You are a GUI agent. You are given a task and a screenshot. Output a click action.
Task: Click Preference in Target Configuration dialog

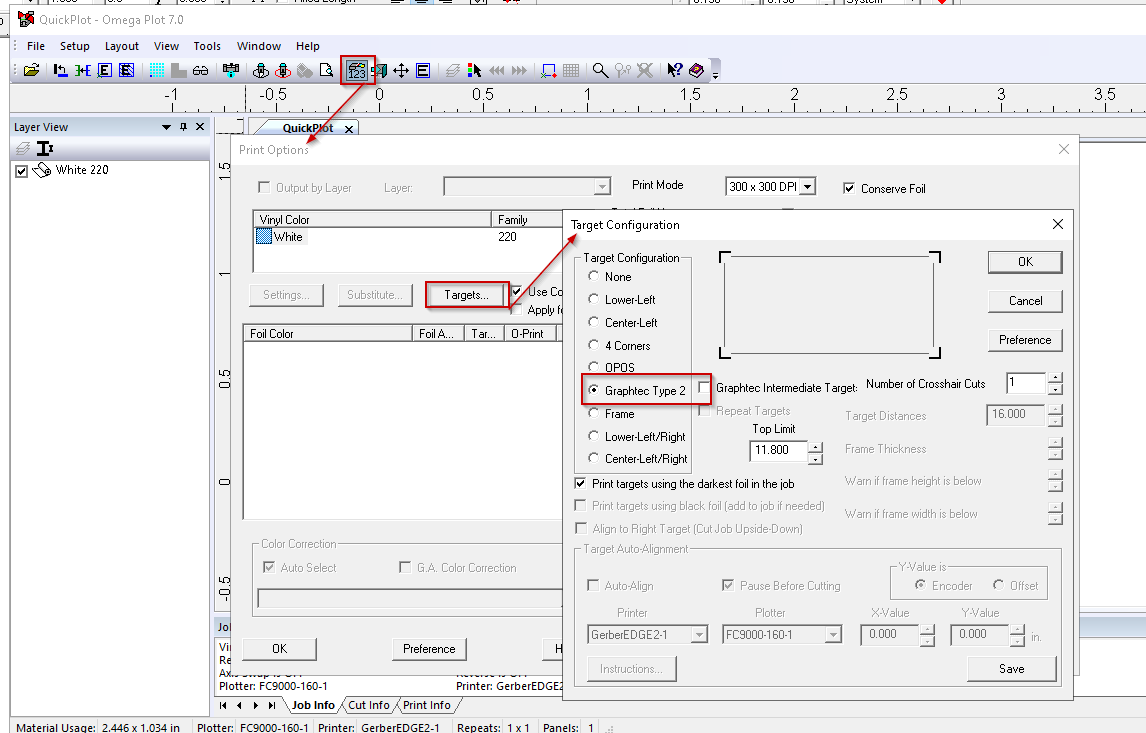click(1025, 340)
